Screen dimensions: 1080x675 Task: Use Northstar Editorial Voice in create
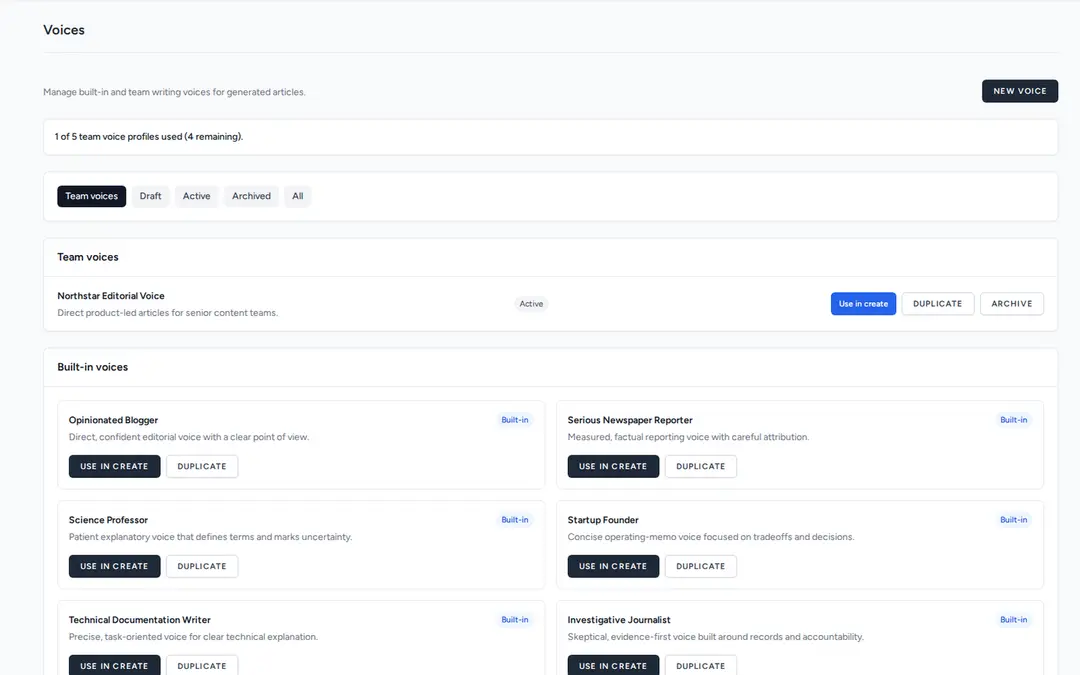pos(863,304)
